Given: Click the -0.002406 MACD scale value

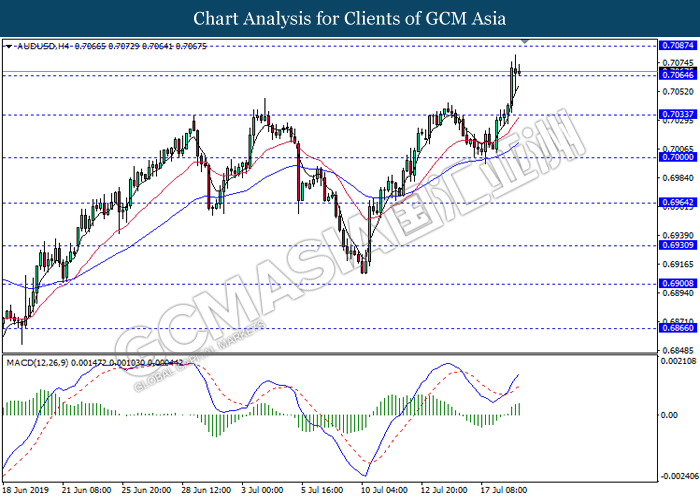Looking at the screenshot, I should tap(679, 476).
